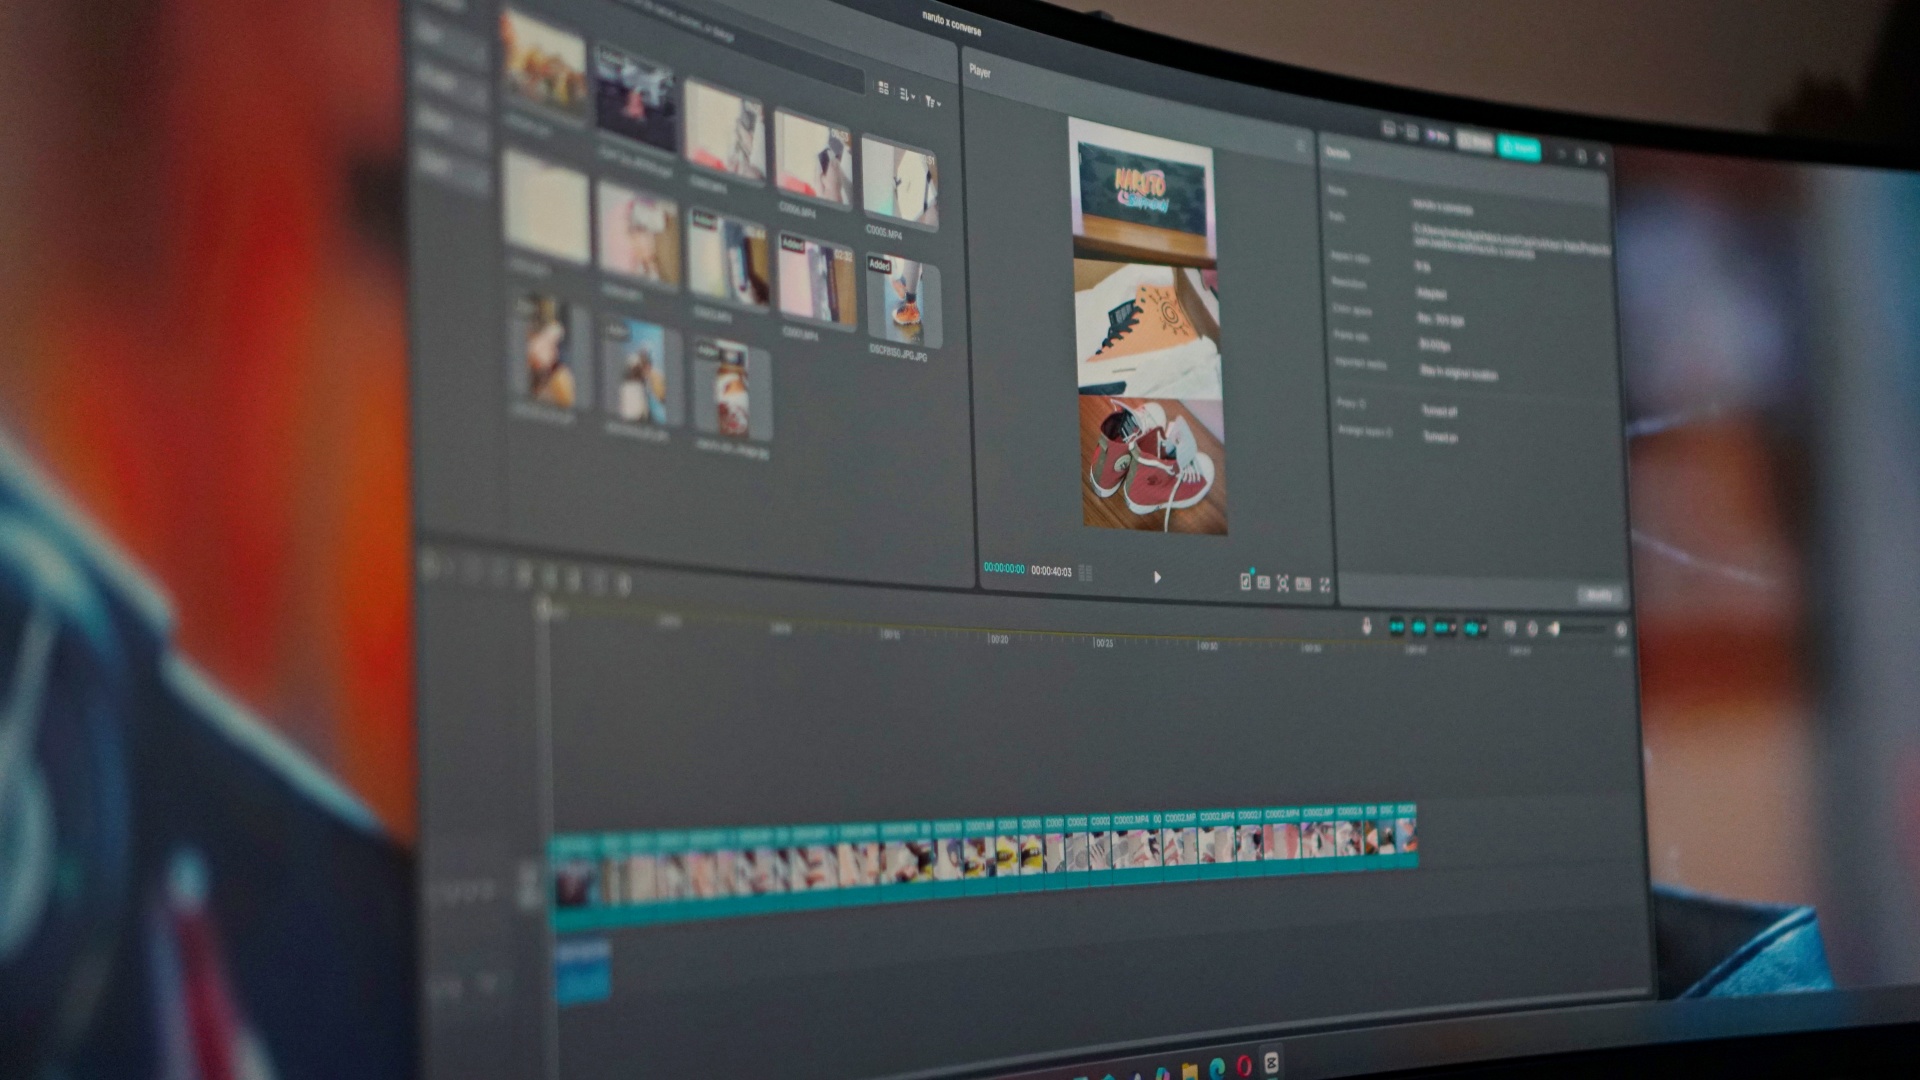Play the preview in the Player
The height and width of the screenshot is (1080, 1920).
[1157, 577]
